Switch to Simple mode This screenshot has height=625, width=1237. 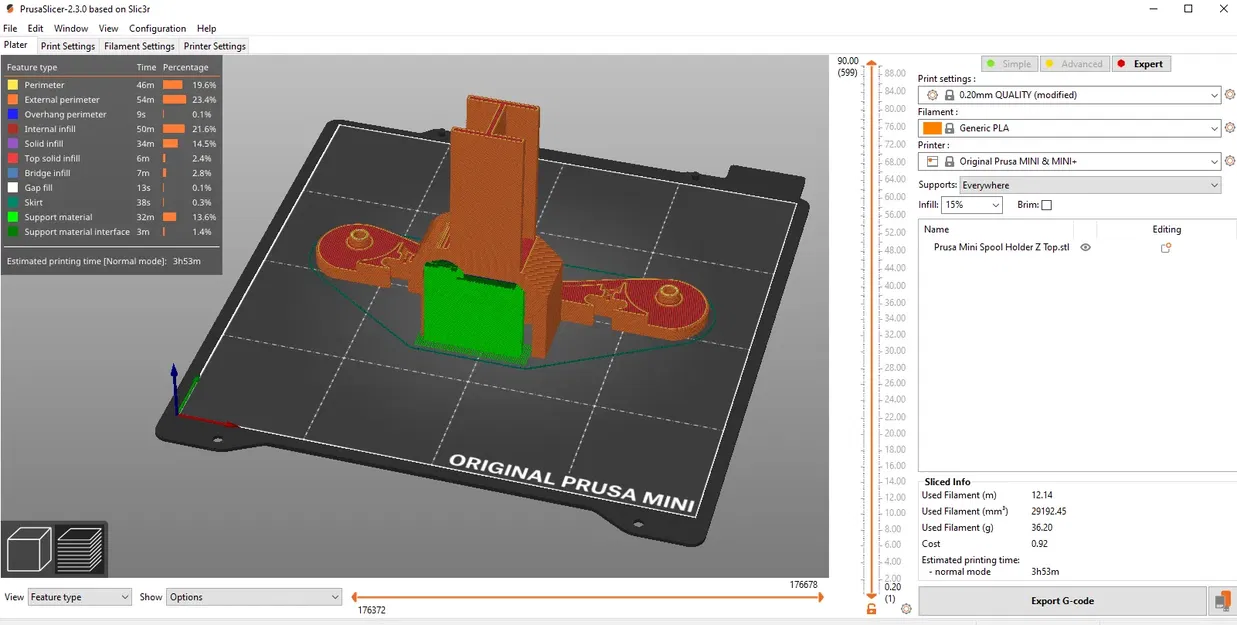[x=1009, y=63]
